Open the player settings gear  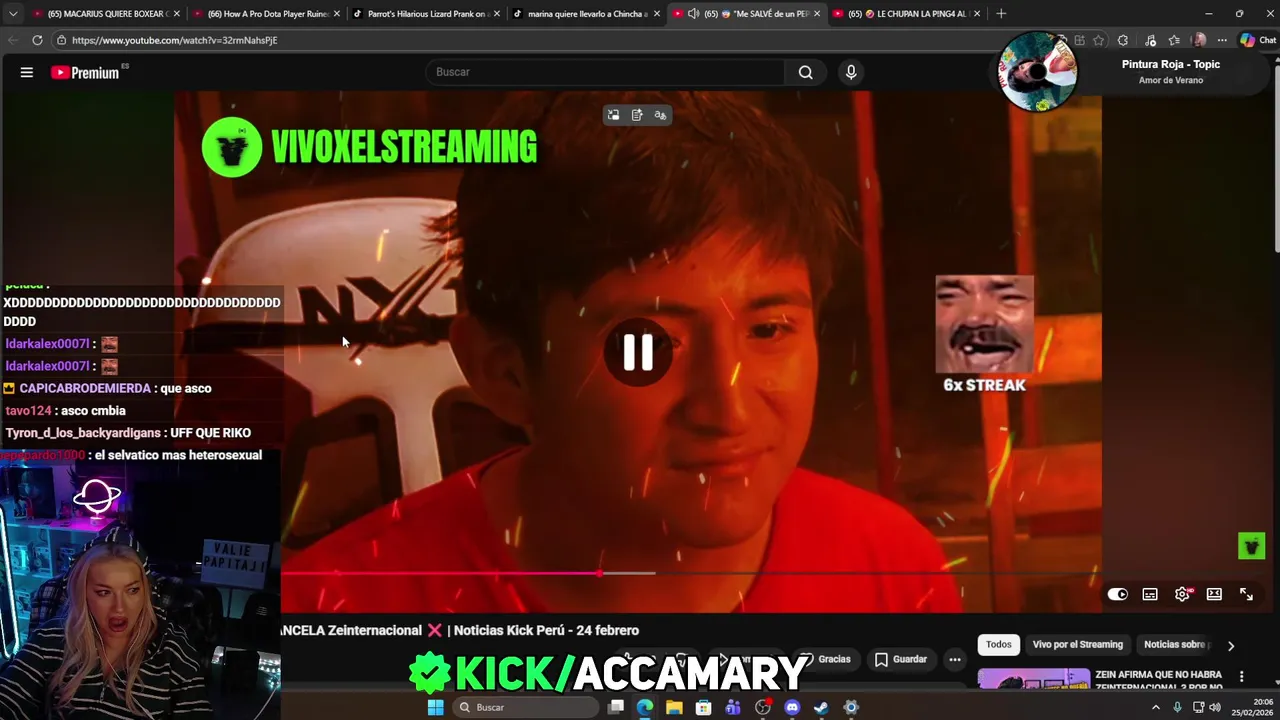[1182, 594]
